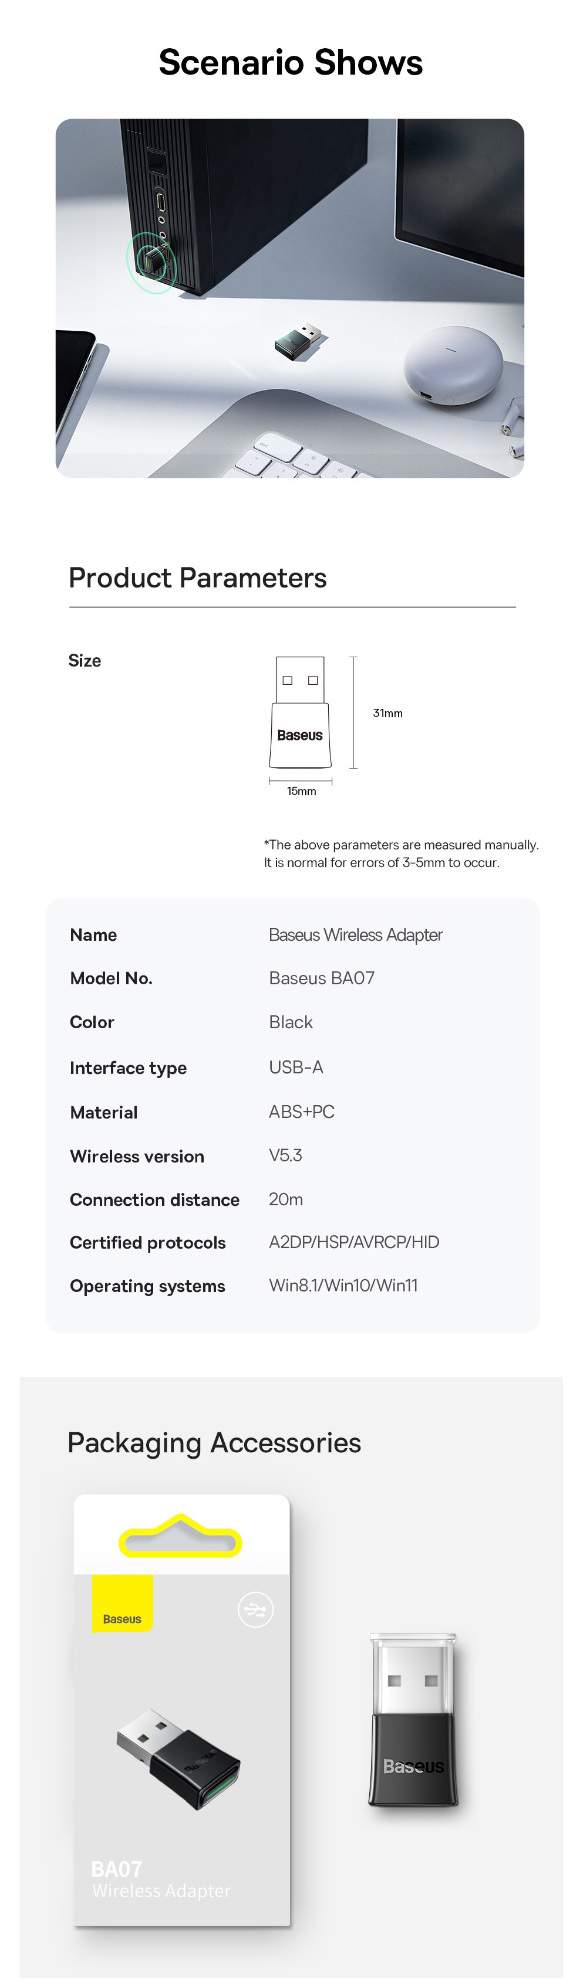Click the 31mm height label
The height and width of the screenshot is (1981, 570).
(387, 713)
